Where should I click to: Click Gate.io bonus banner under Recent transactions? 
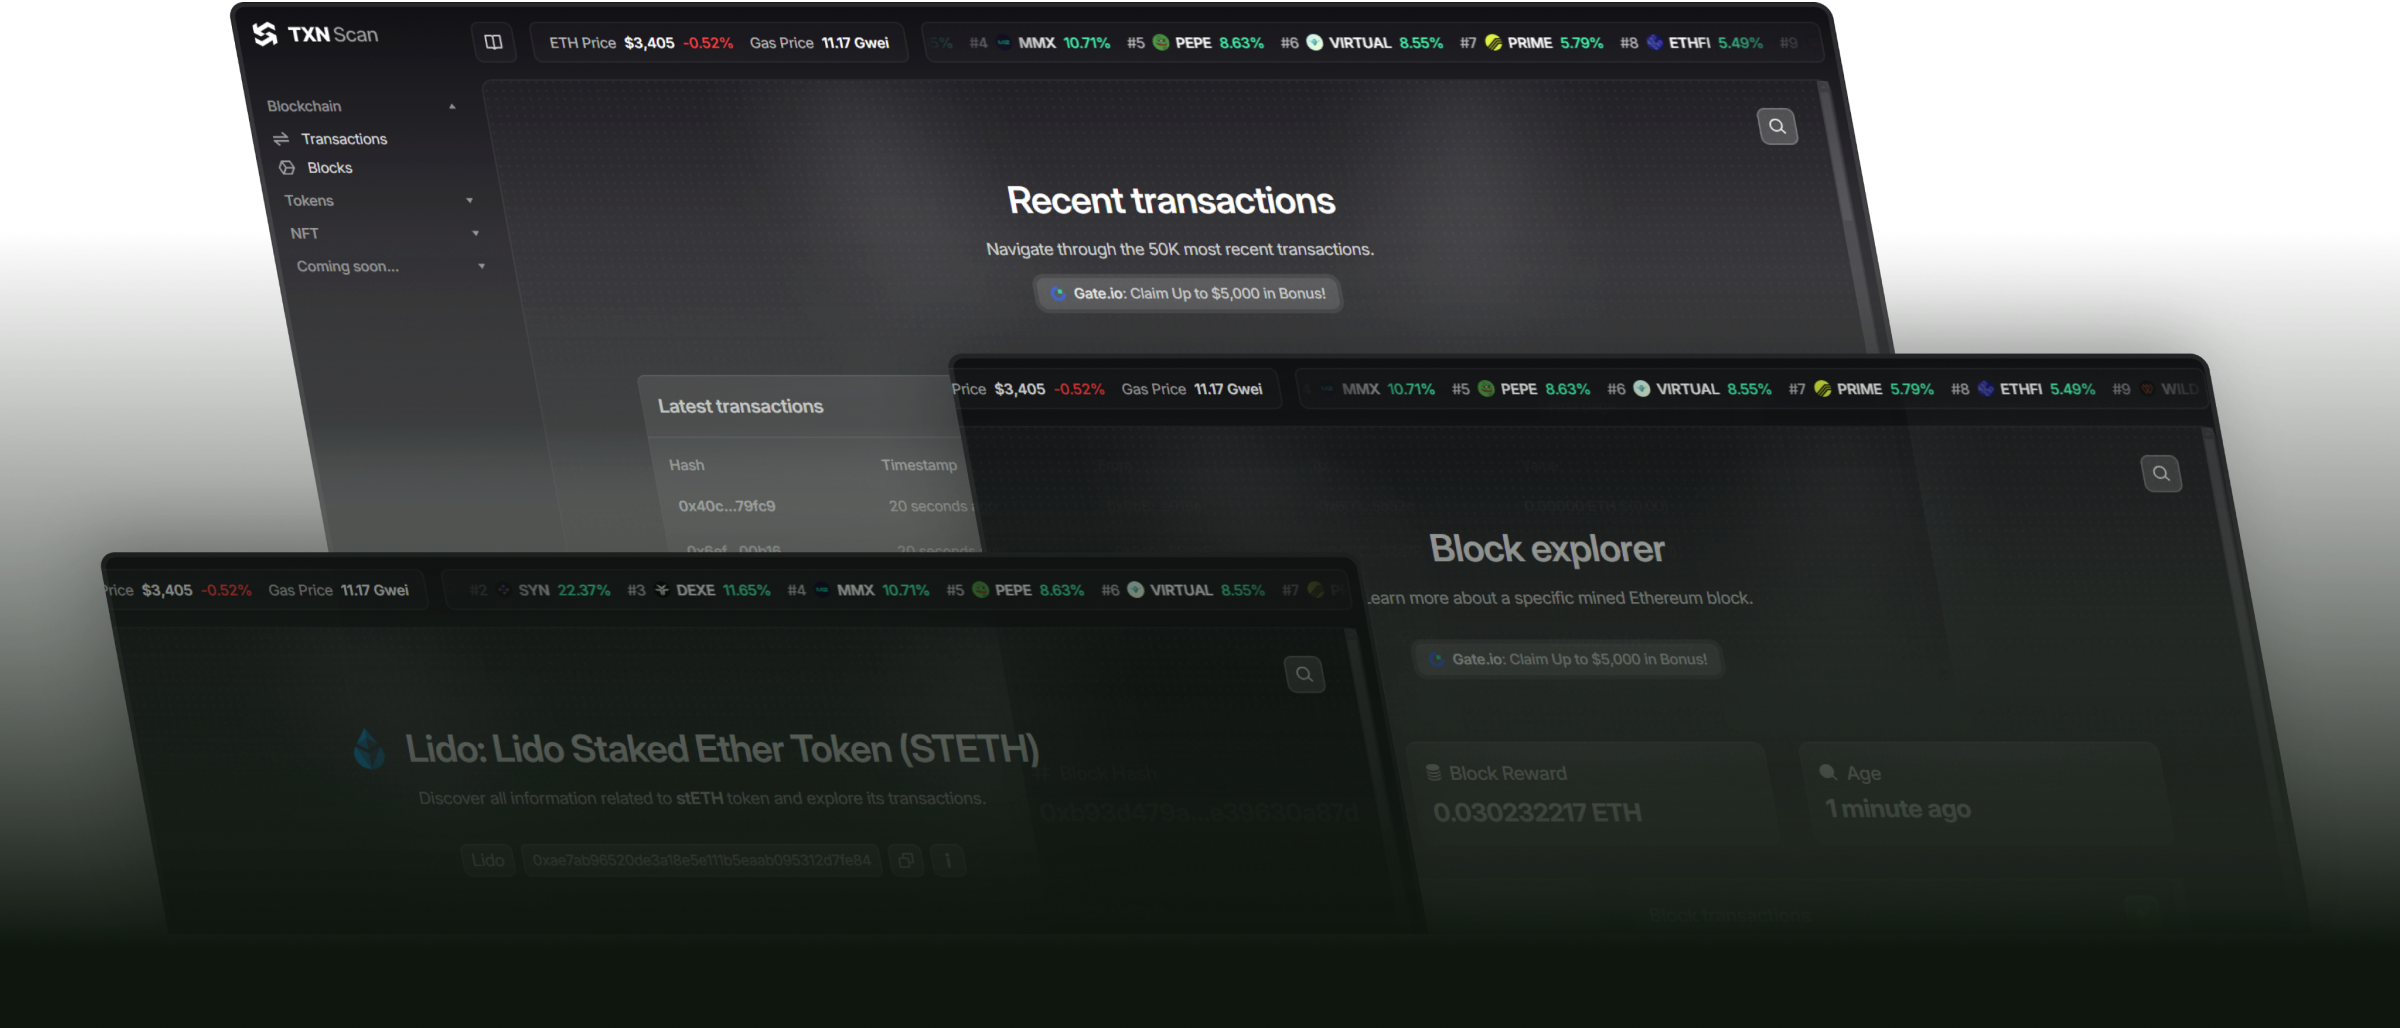pos(1187,294)
